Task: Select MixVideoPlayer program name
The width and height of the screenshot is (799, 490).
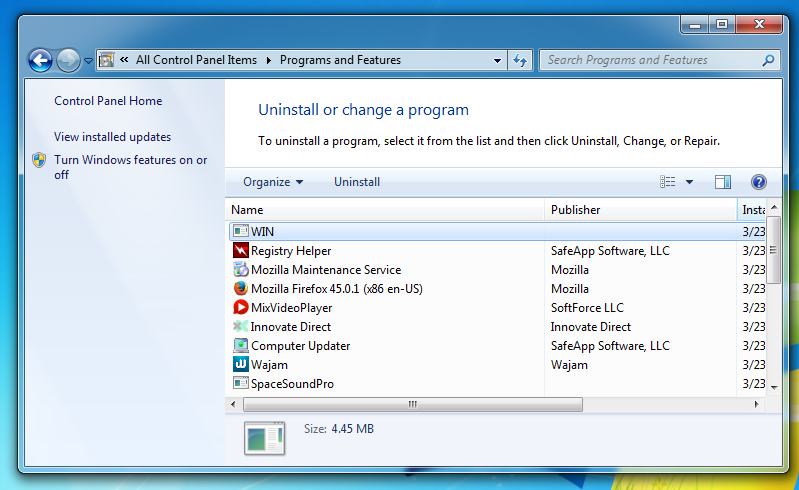Action: (291, 308)
